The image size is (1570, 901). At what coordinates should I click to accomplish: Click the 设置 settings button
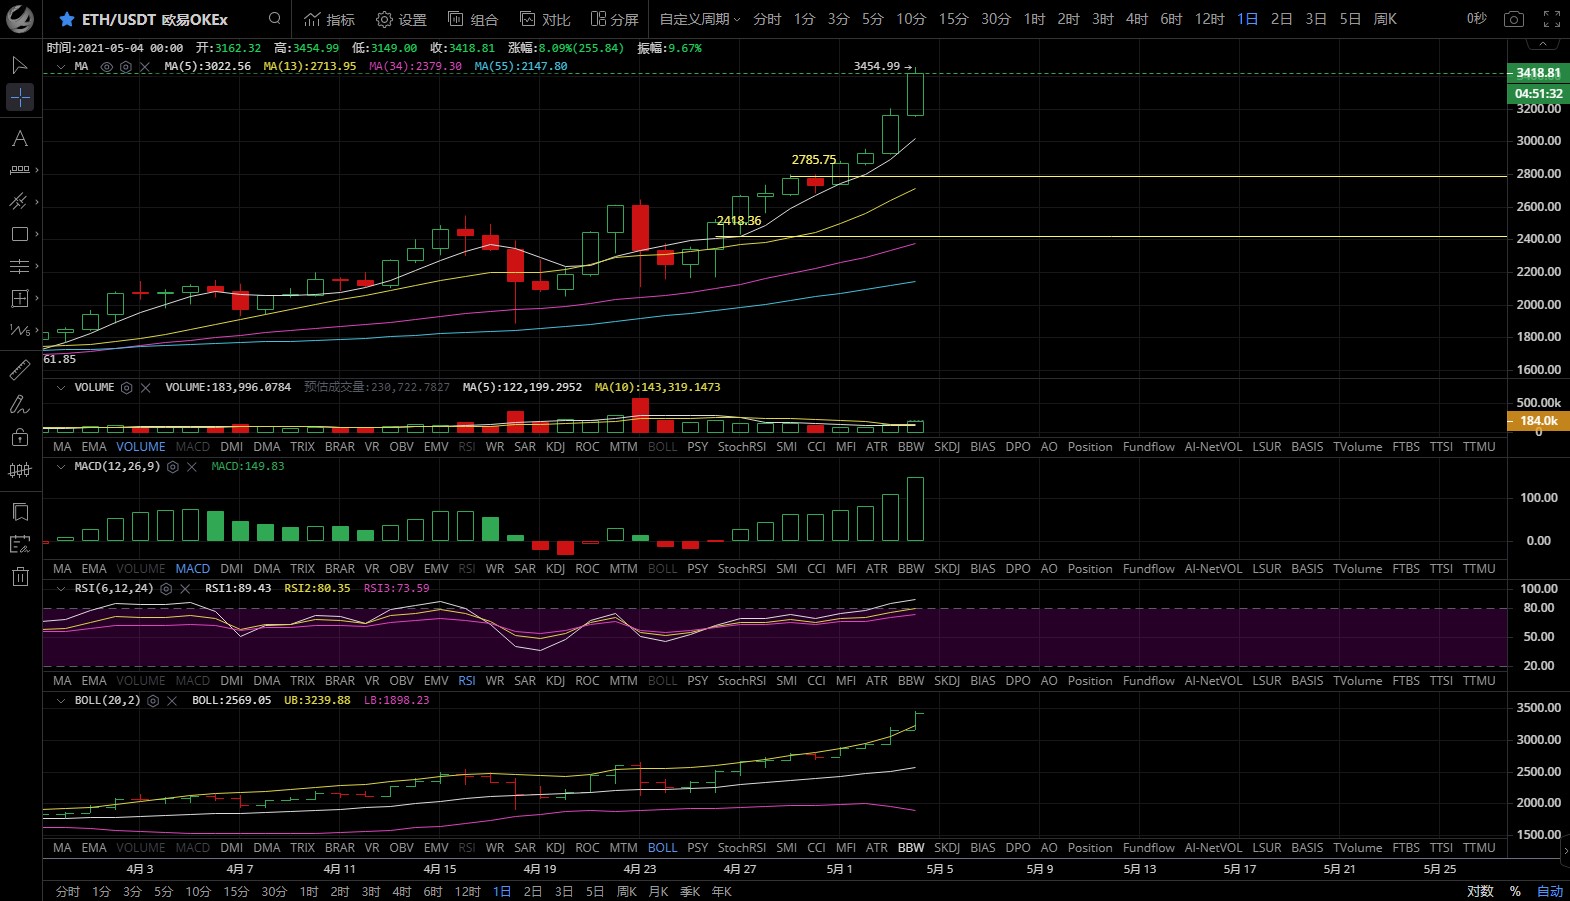[x=401, y=19]
